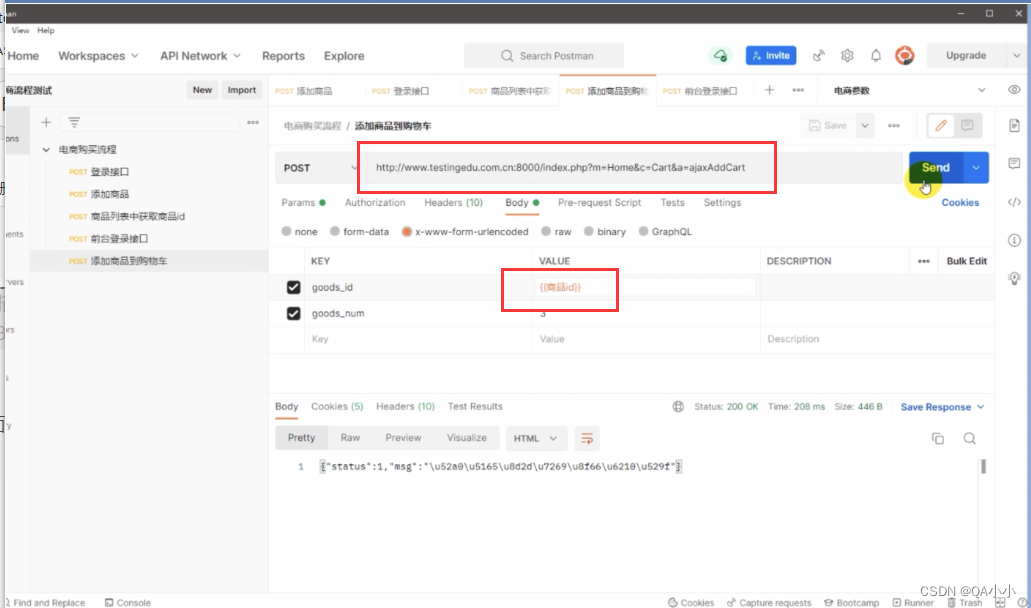Open documentation icon in right sidebar
The height and width of the screenshot is (608, 1031).
click(x=1014, y=126)
